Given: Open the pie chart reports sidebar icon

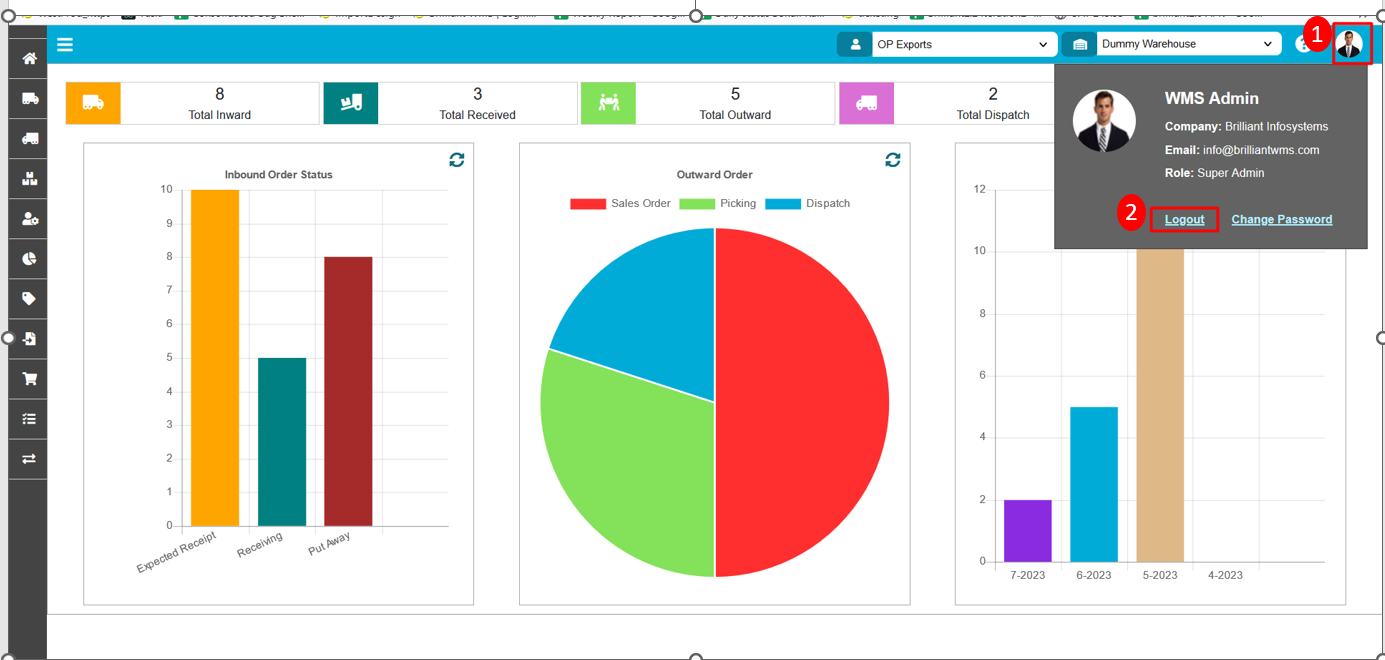Looking at the screenshot, I should (x=29, y=259).
